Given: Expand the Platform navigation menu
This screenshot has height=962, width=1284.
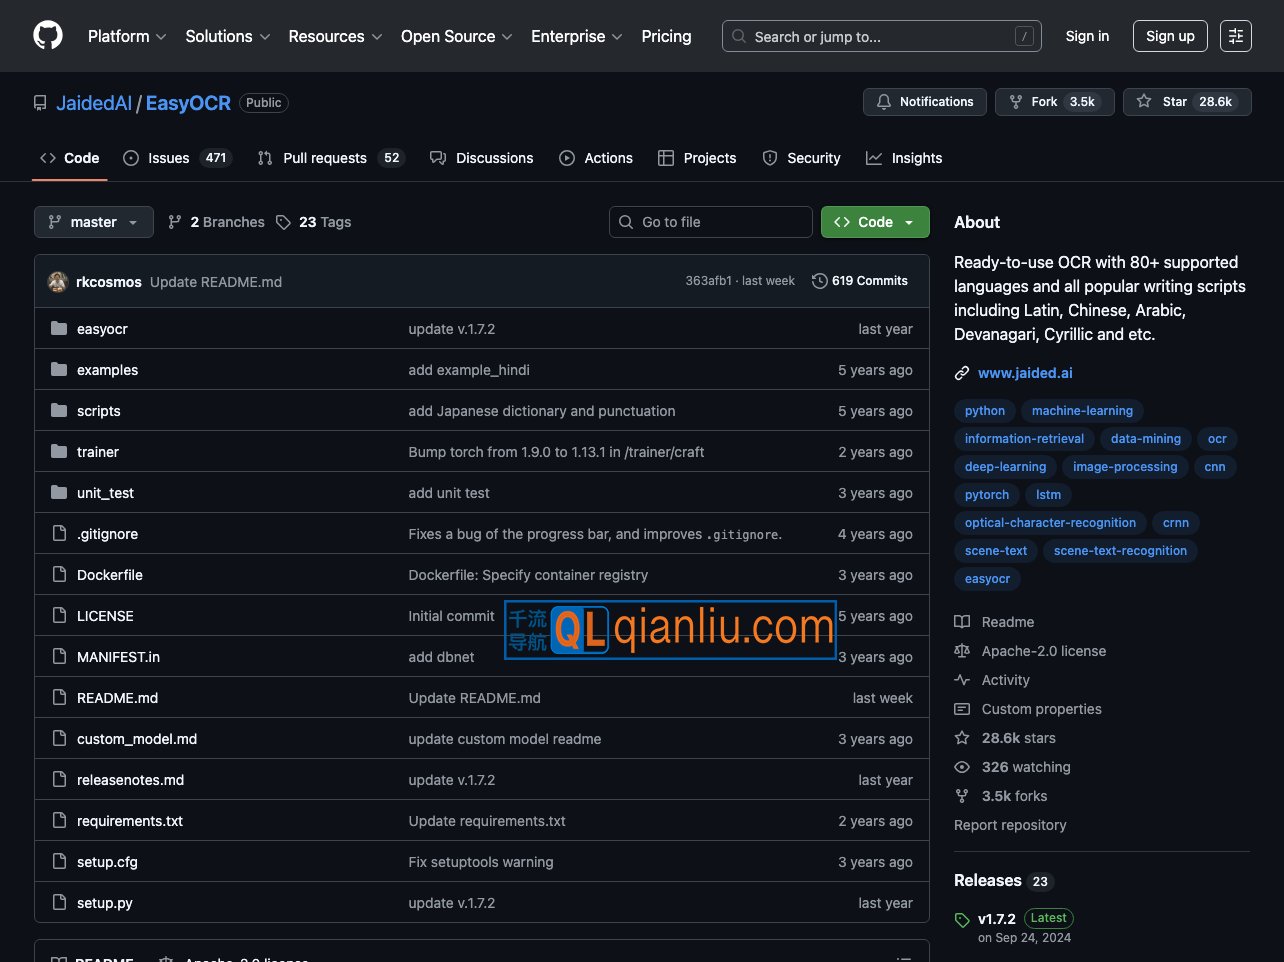Looking at the screenshot, I should (127, 36).
